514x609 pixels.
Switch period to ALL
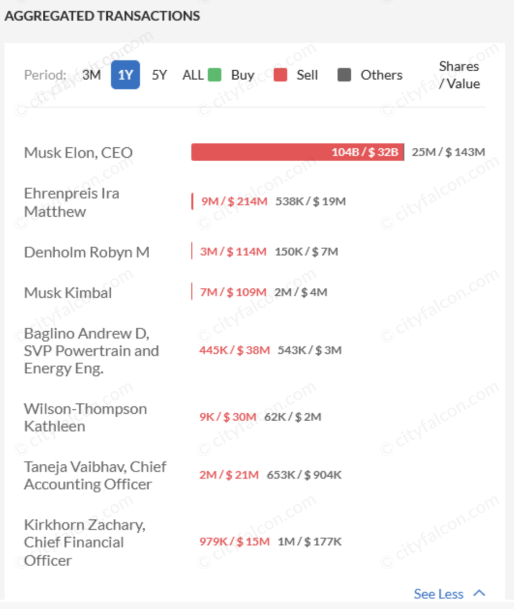click(193, 75)
